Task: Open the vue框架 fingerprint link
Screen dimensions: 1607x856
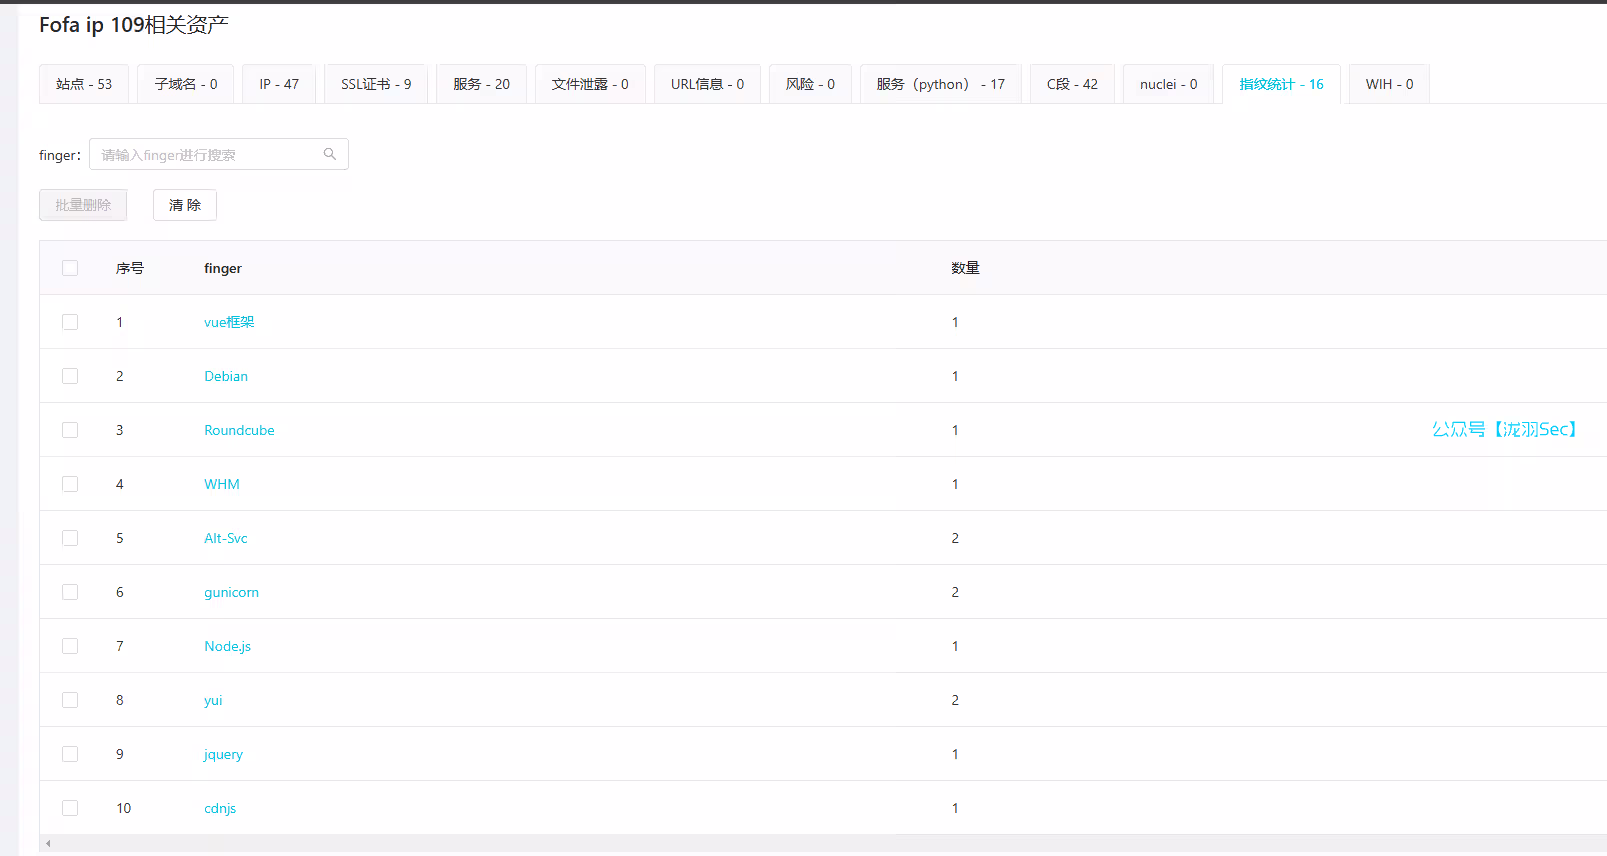Action: (x=229, y=322)
